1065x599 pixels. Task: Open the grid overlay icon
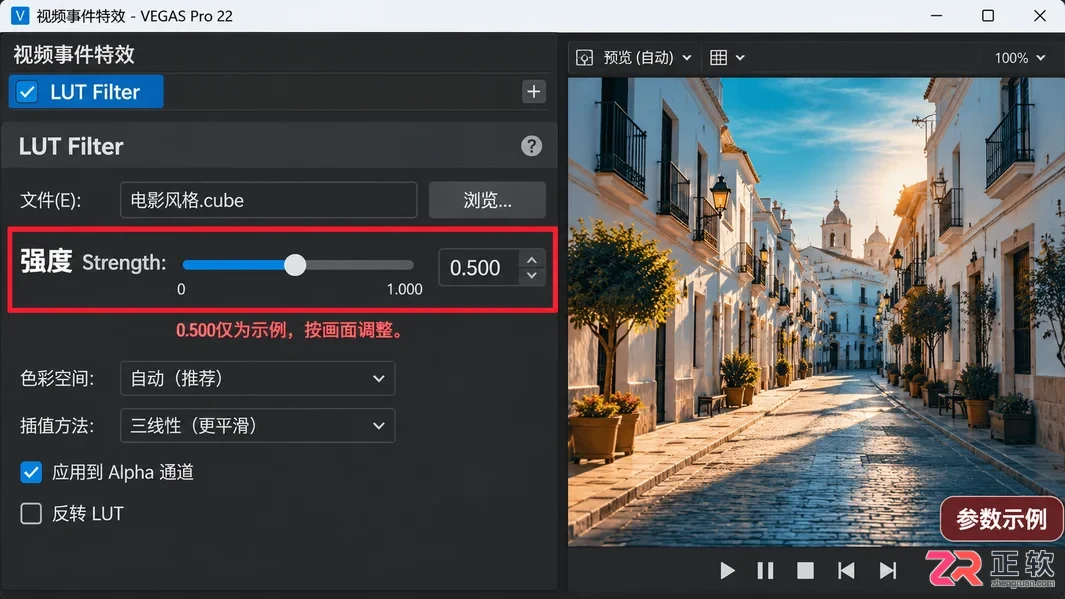(718, 58)
